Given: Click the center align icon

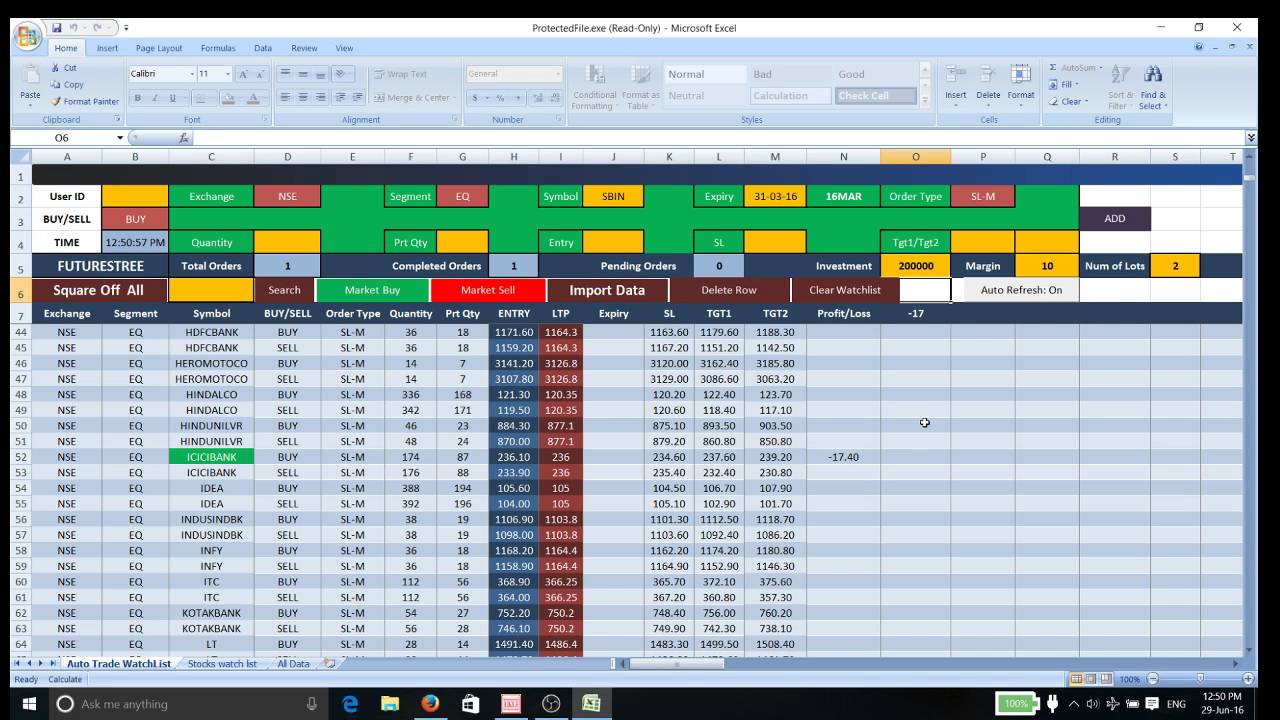Looking at the screenshot, I should 304,97.
